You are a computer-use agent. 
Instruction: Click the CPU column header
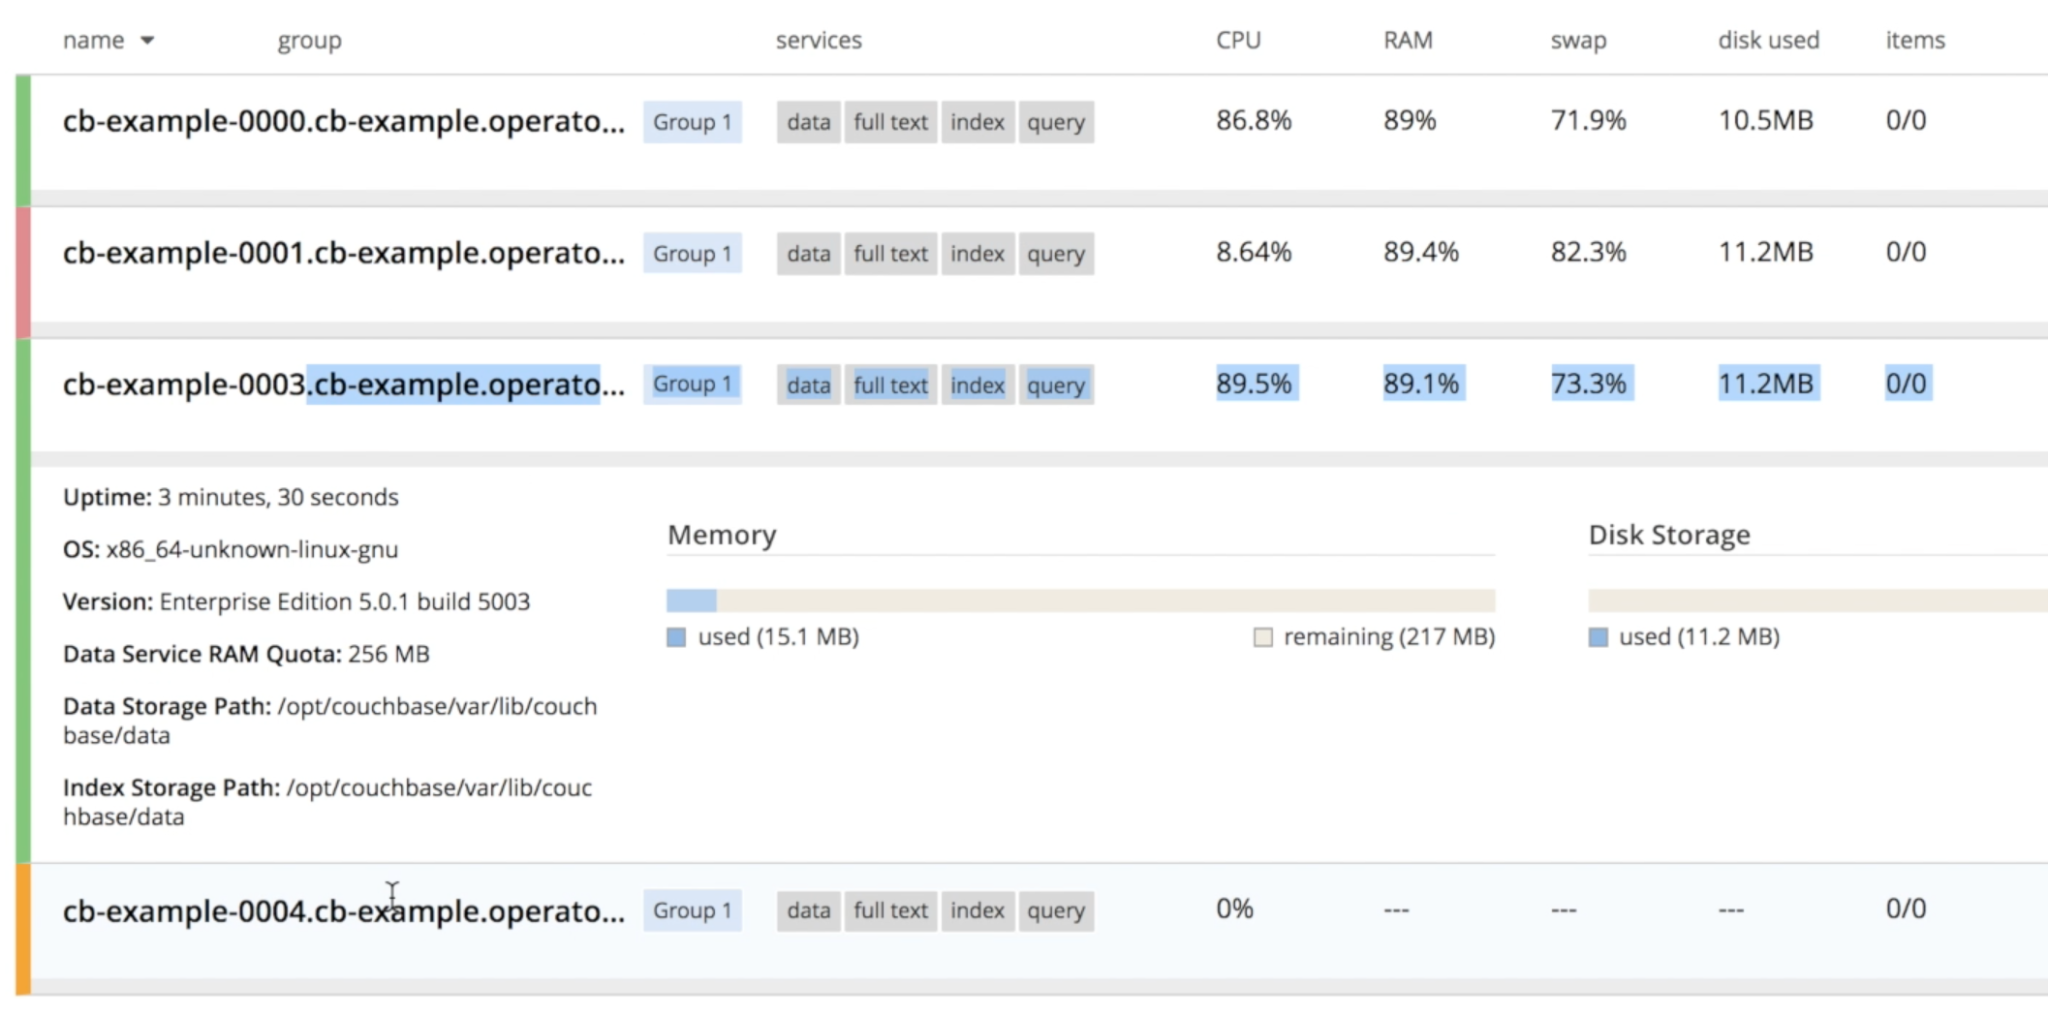tap(1238, 40)
